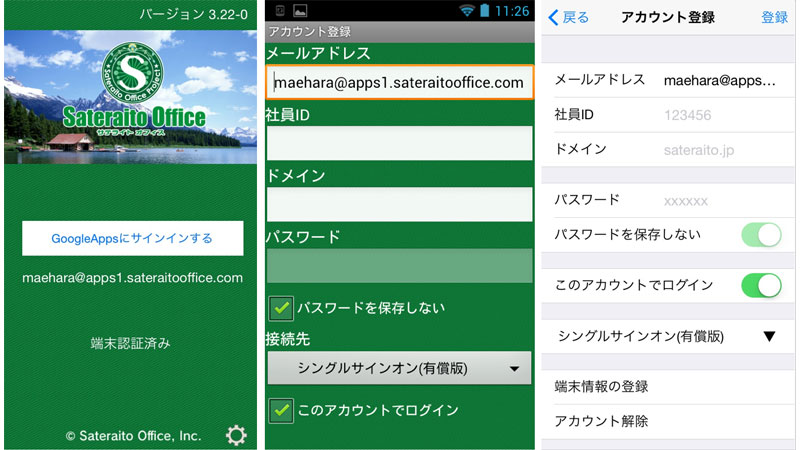The image size is (800, 450).
Task: Click the Android ドメイン input field
Action: [399, 205]
